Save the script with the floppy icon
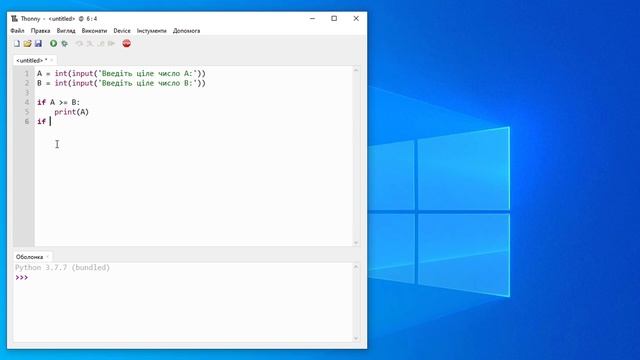 pyautogui.click(x=38, y=43)
